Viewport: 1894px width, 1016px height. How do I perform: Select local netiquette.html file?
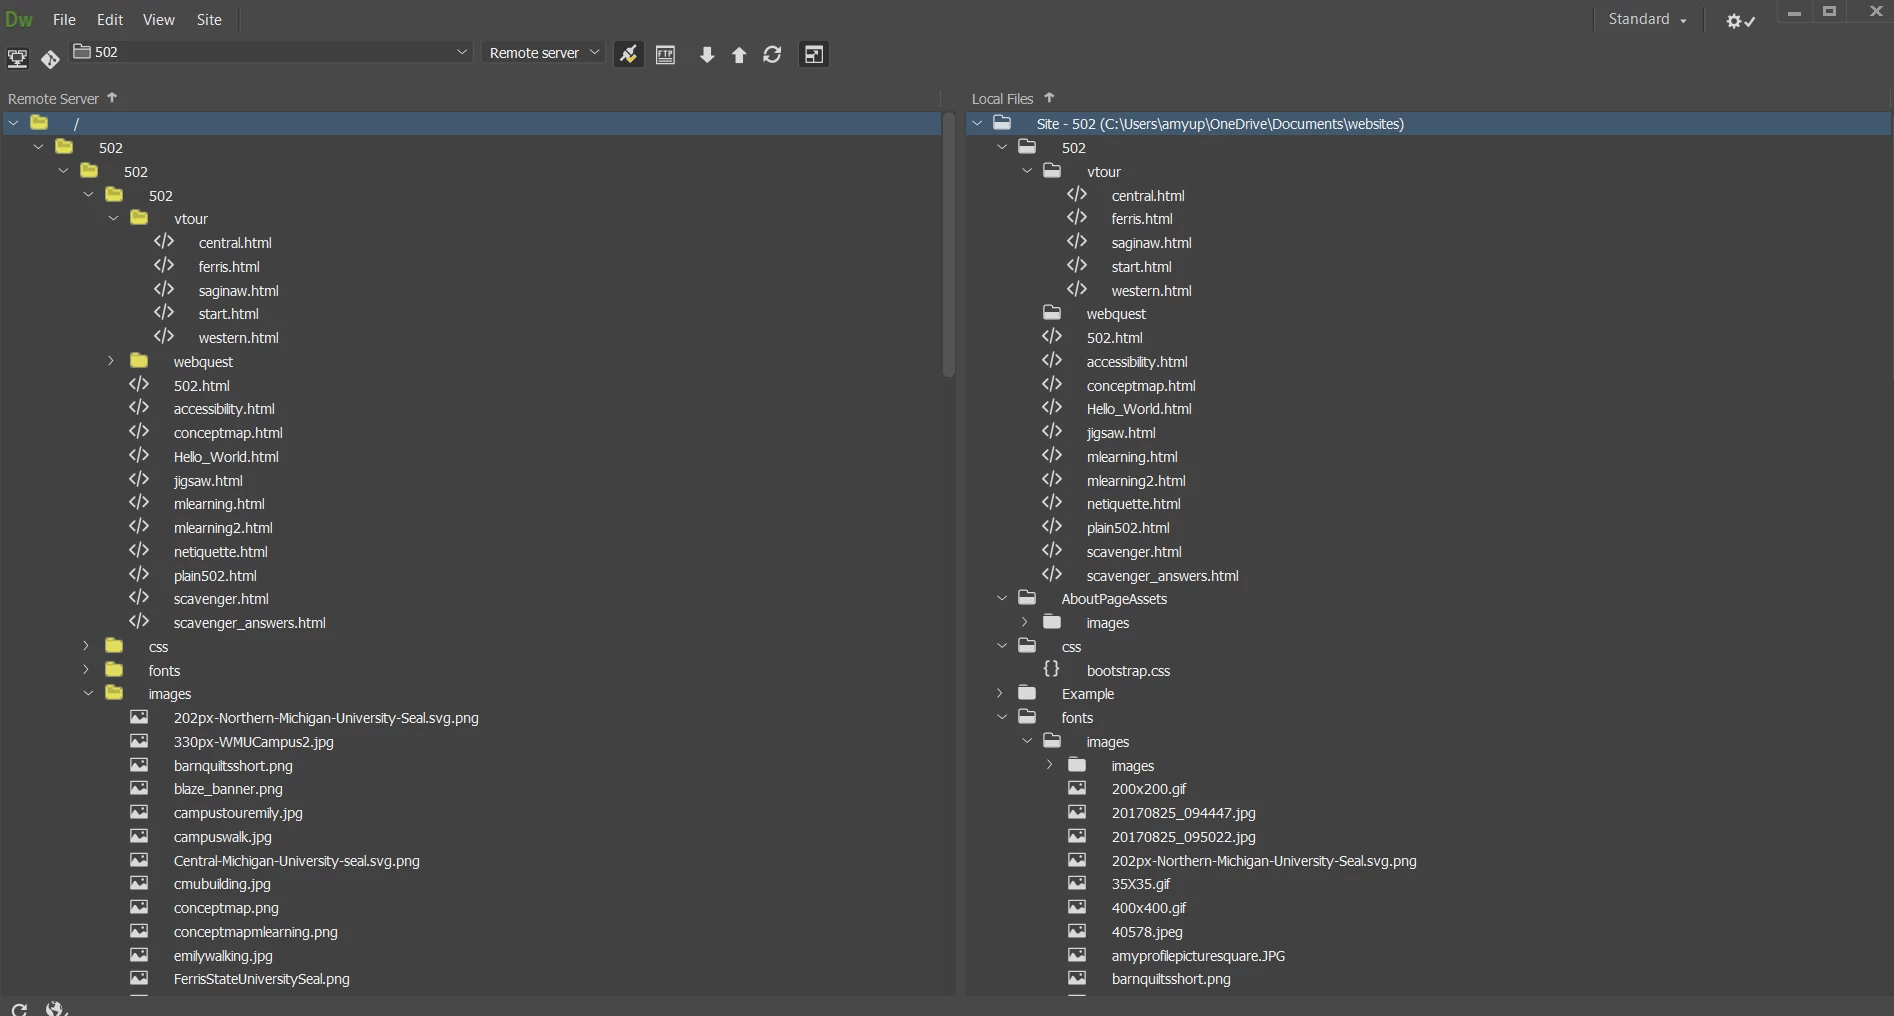click(x=1133, y=504)
